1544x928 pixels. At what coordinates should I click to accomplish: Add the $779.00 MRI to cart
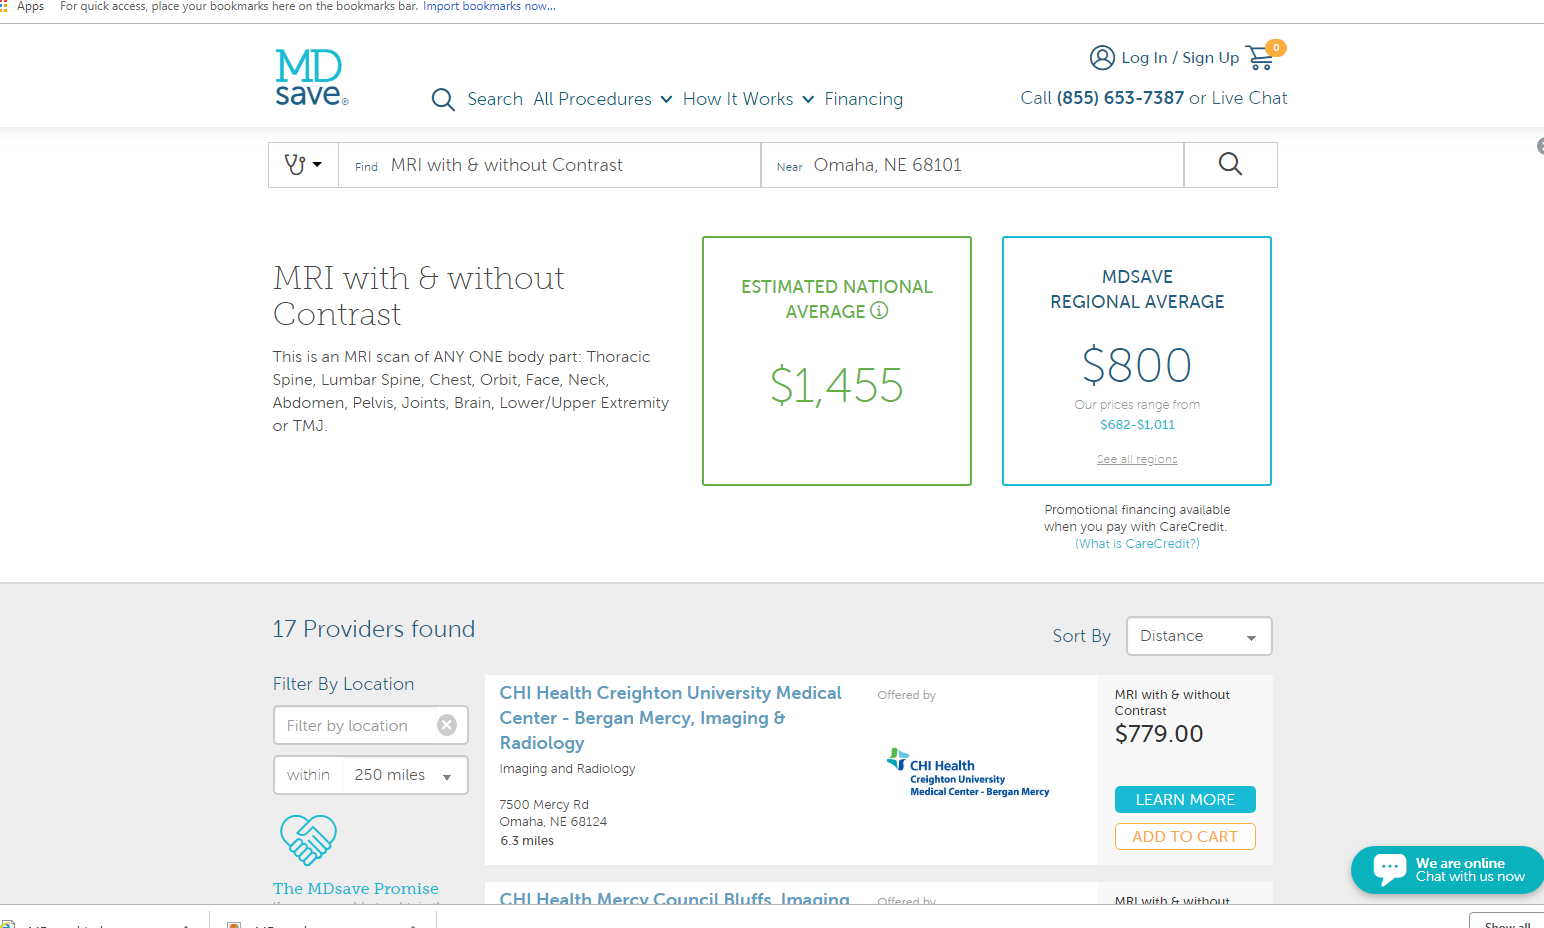1185,837
